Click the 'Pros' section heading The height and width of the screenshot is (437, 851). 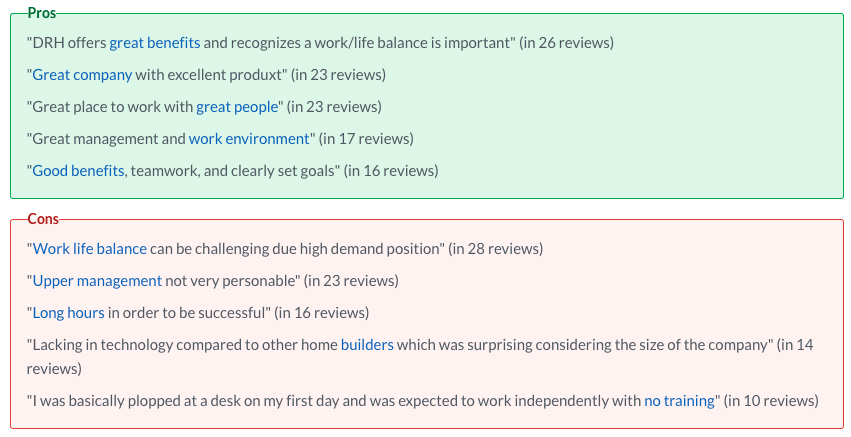42,13
